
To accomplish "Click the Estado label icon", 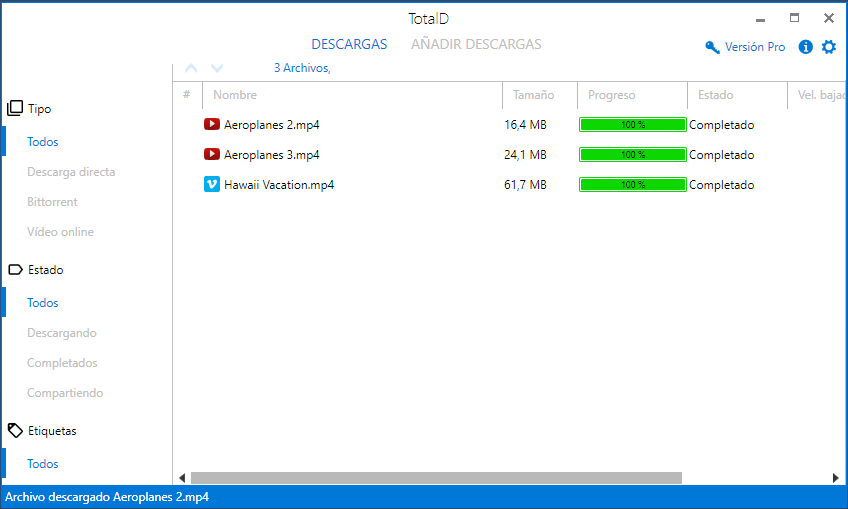I will tap(15, 269).
